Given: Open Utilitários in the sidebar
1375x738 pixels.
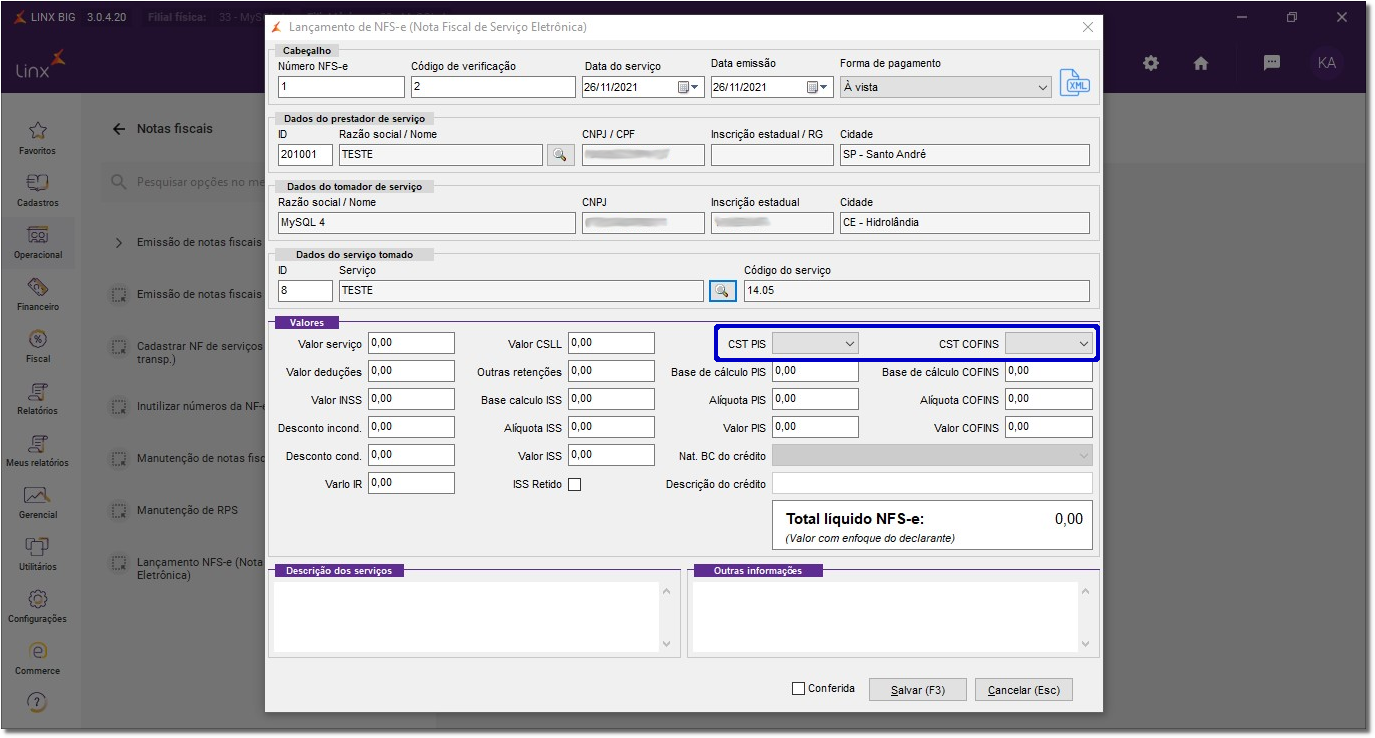Looking at the screenshot, I should 38,554.
